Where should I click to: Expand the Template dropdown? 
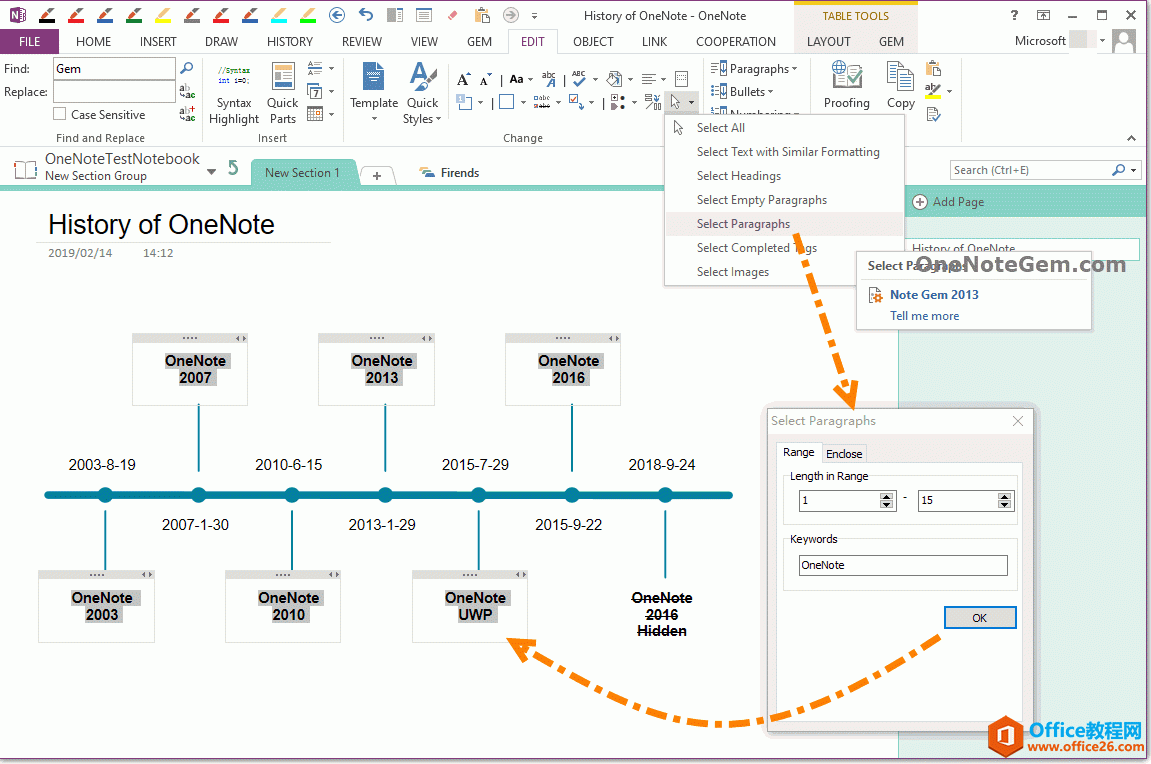point(374,119)
